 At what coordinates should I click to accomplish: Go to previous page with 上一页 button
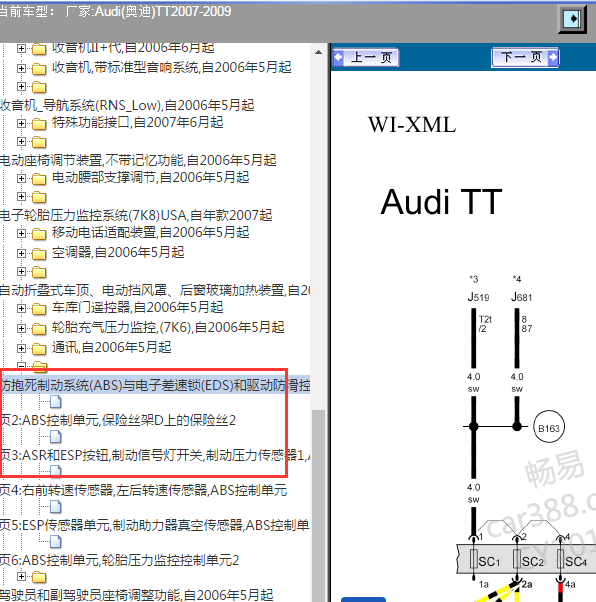pyautogui.click(x=366, y=58)
